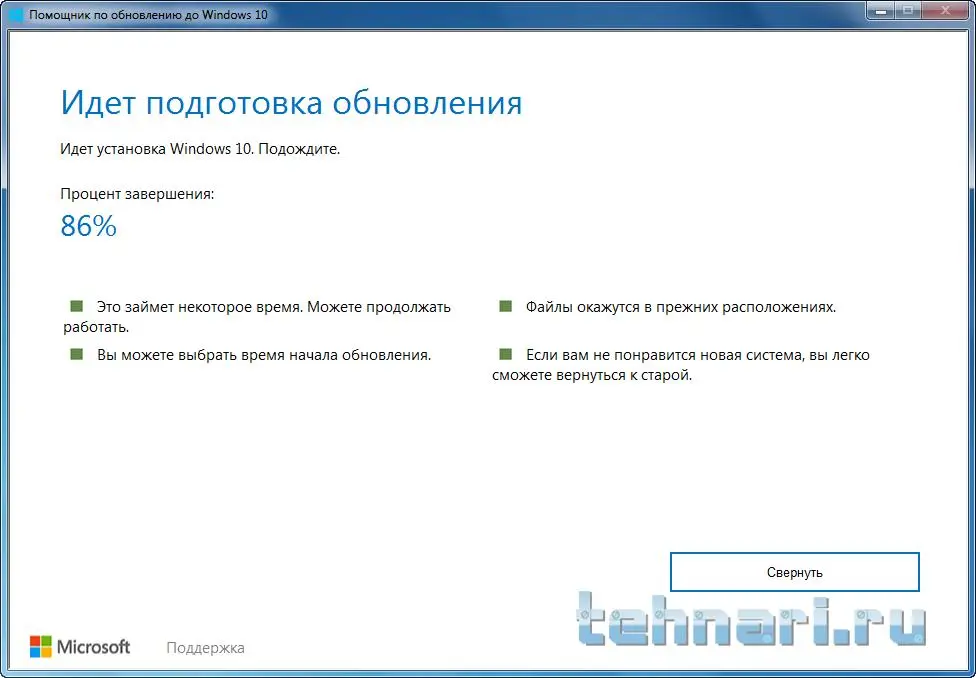Click the Microsoft logo
This screenshot has height=678, width=976.
[80, 647]
